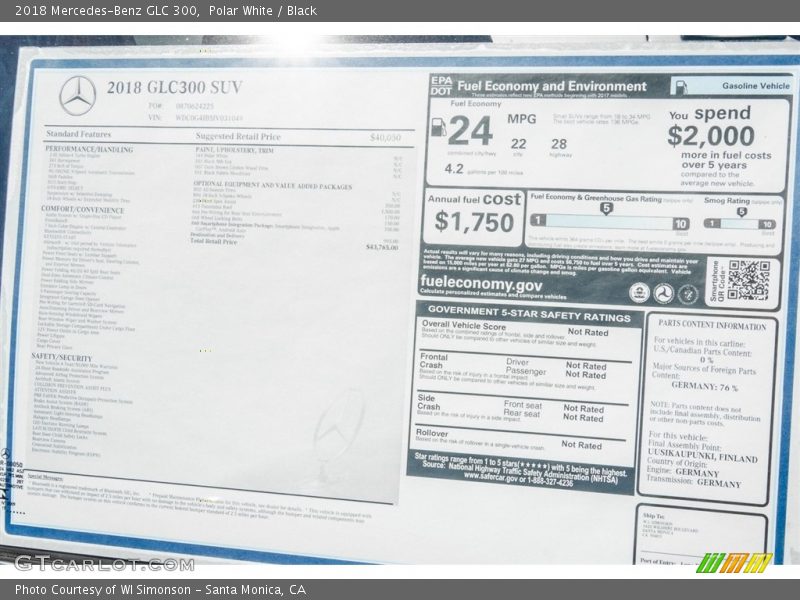Click the 'Ship To:' label
The image size is (800, 600).
654,516
